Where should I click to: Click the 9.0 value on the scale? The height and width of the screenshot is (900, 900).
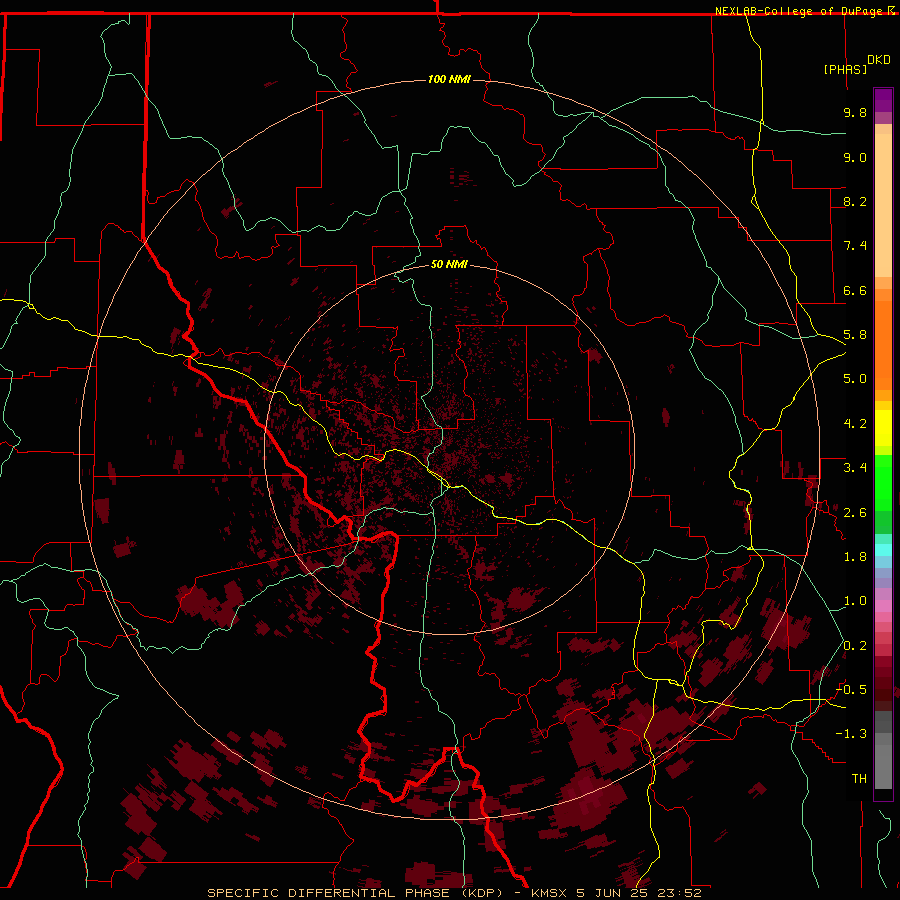point(855,157)
